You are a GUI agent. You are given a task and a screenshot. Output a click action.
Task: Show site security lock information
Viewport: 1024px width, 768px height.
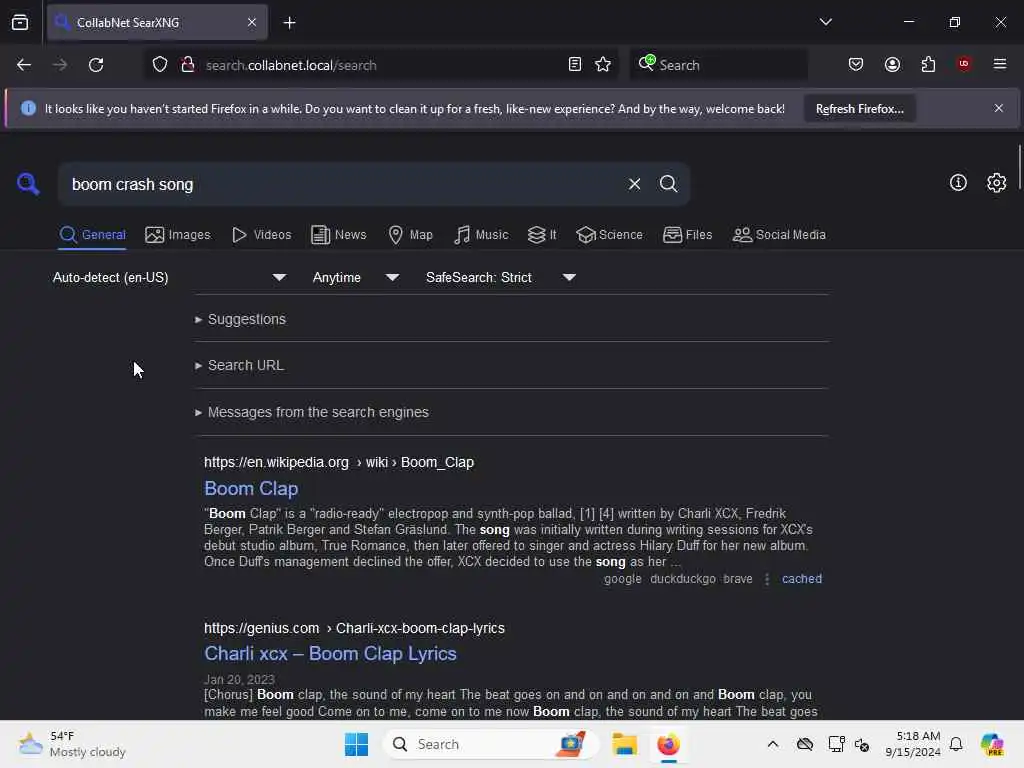pyautogui.click(x=188, y=65)
